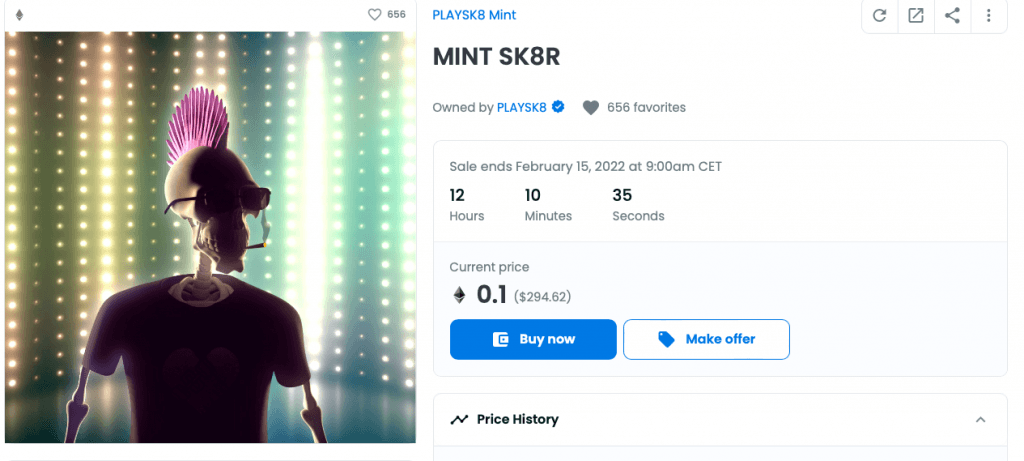This screenshot has width=1024, height=461.
Task: Click the 656 count above the image
Action: click(x=397, y=15)
